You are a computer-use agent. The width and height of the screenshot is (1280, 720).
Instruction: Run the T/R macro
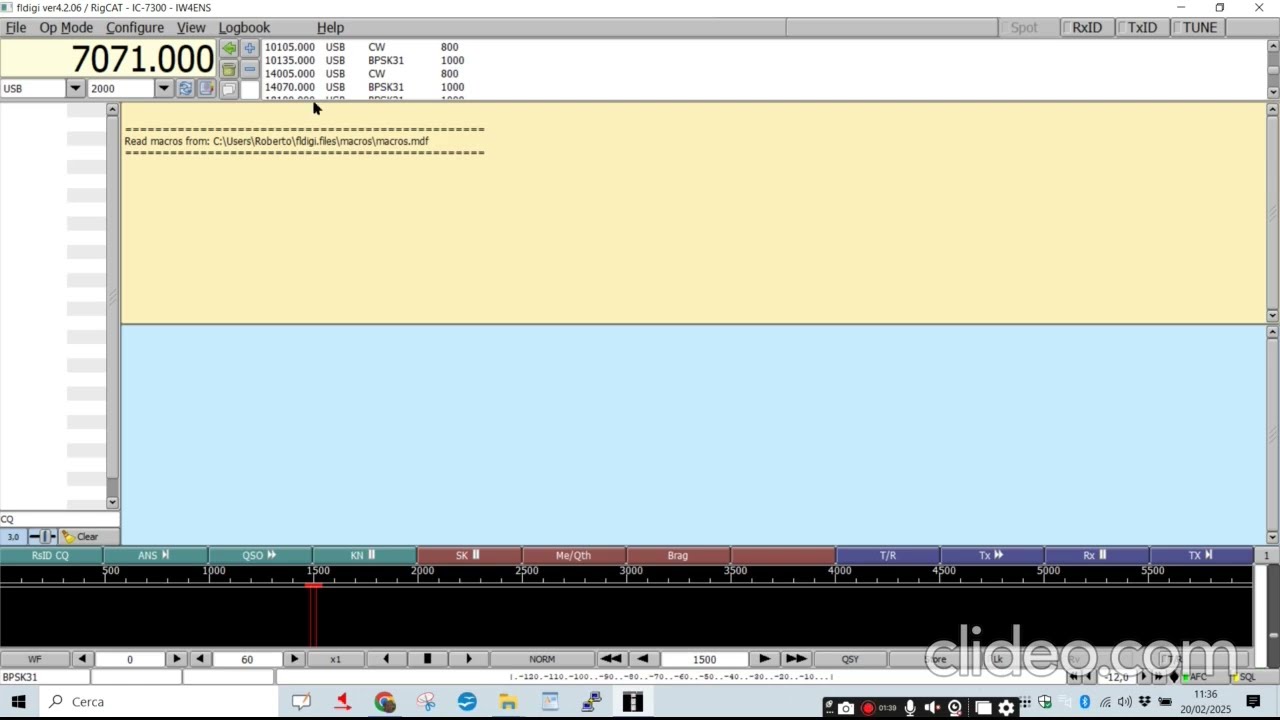887,556
